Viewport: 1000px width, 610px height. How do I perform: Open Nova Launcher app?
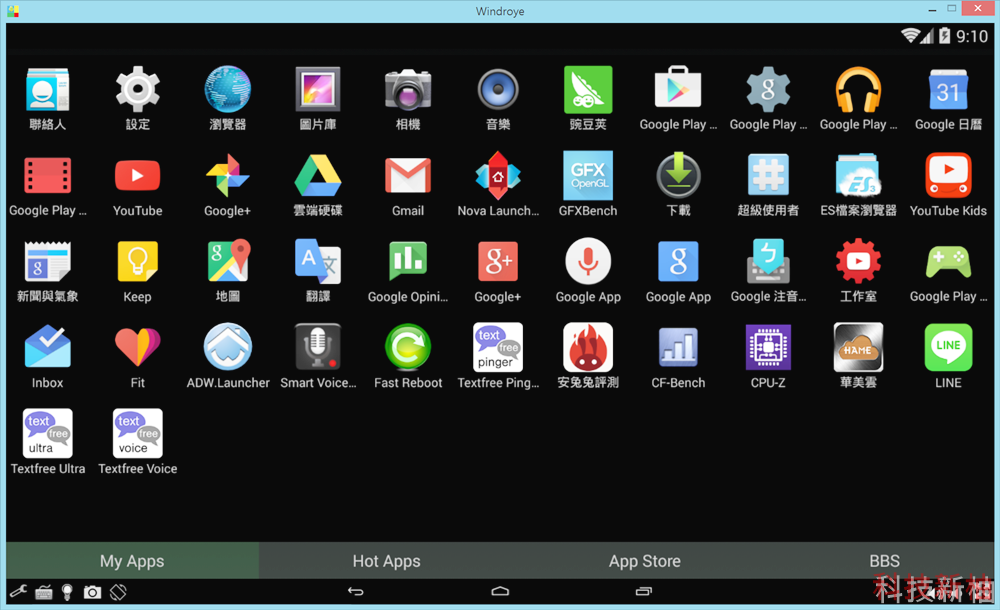pos(498,176)
